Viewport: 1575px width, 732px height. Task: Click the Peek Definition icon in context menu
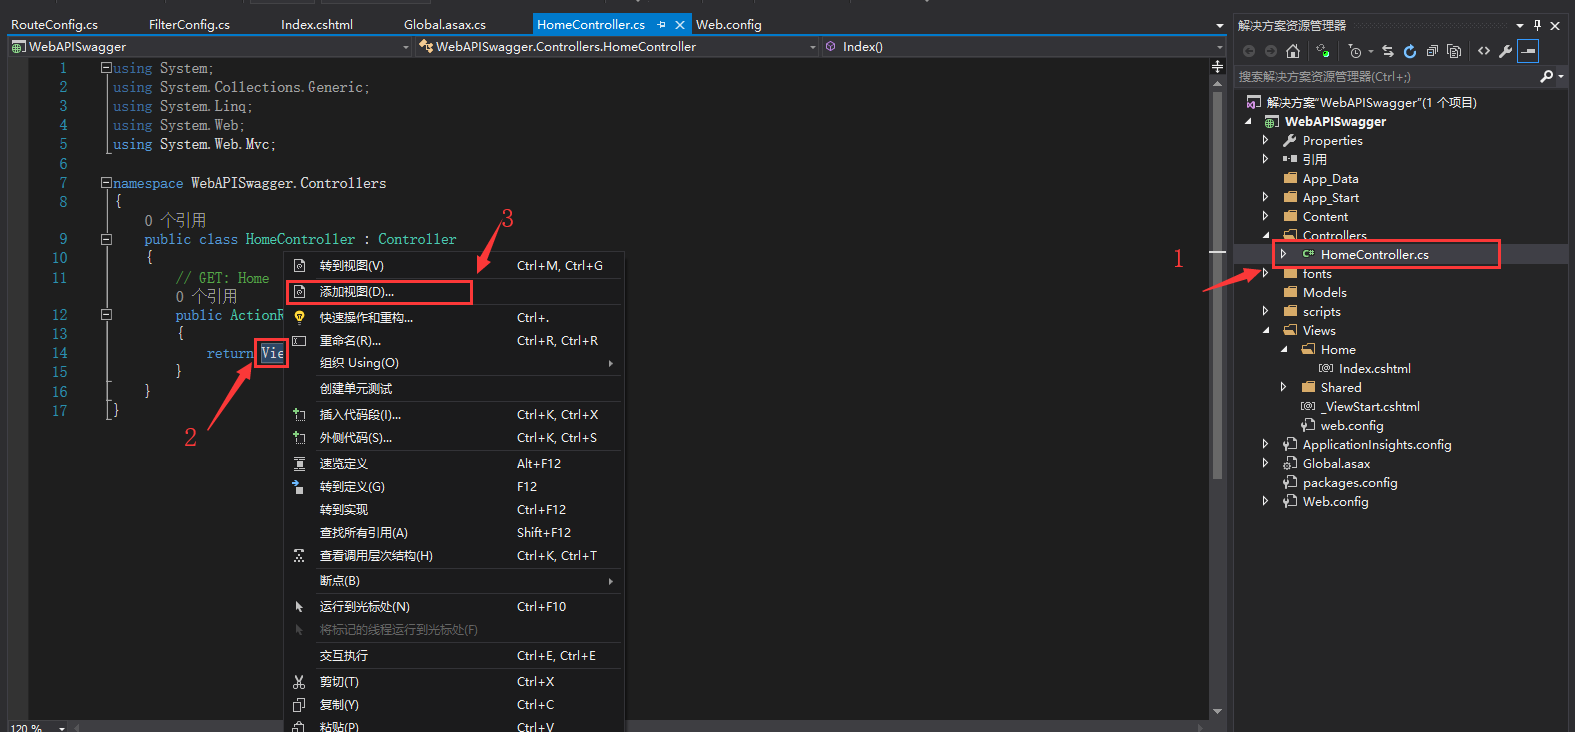[299, 464]
